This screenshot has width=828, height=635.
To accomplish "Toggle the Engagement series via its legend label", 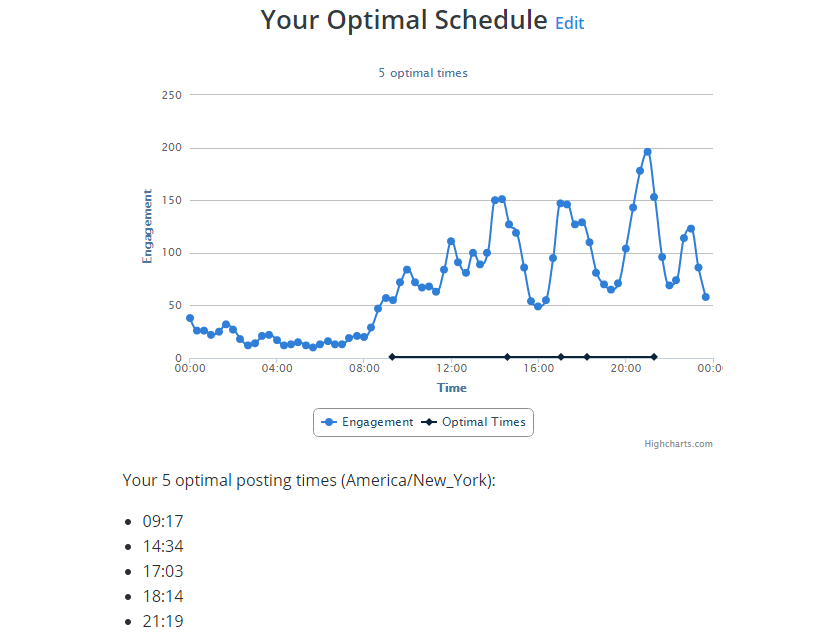I will coord(380,422).
